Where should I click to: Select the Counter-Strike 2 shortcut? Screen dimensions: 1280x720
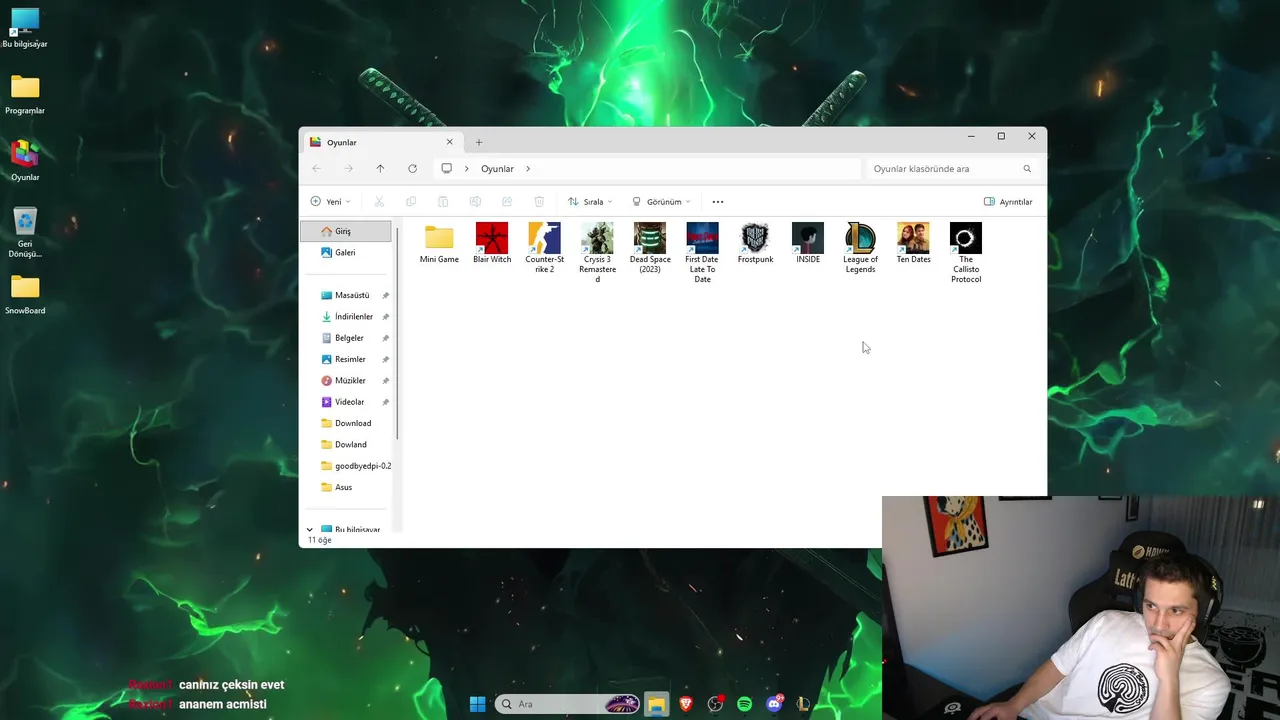coord(544,248)
